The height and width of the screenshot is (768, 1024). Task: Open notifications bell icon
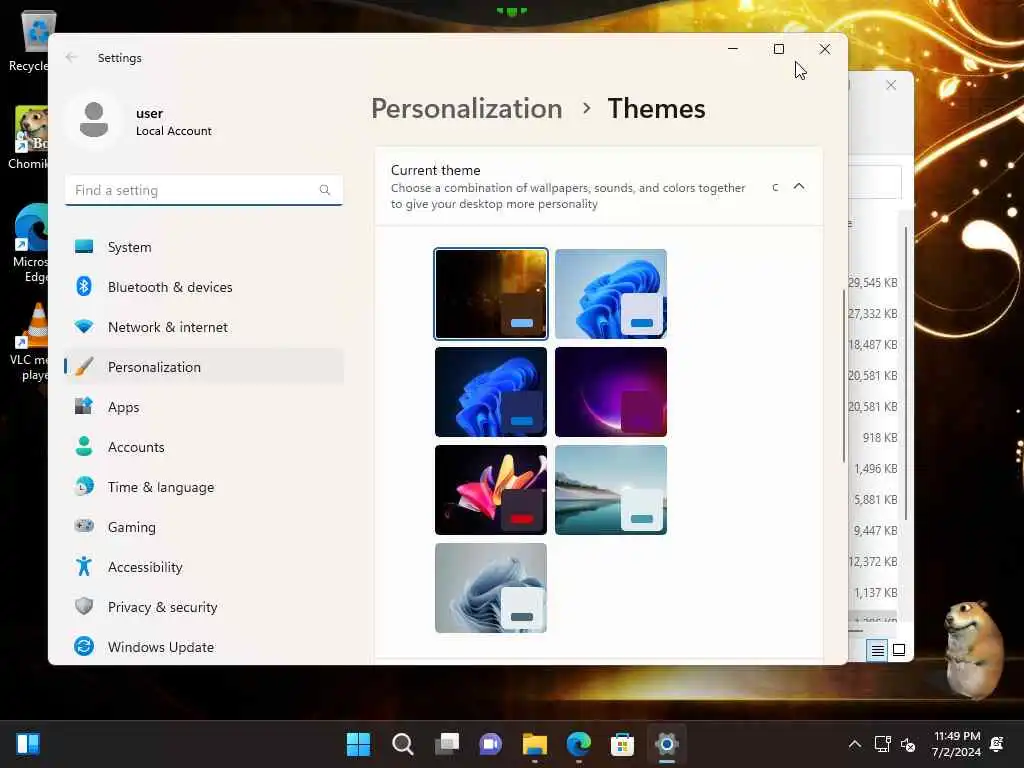997,744
